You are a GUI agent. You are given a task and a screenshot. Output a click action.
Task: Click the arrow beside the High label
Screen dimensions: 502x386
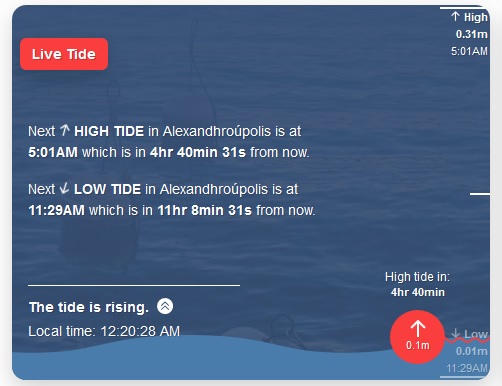(x=455, y=16)
